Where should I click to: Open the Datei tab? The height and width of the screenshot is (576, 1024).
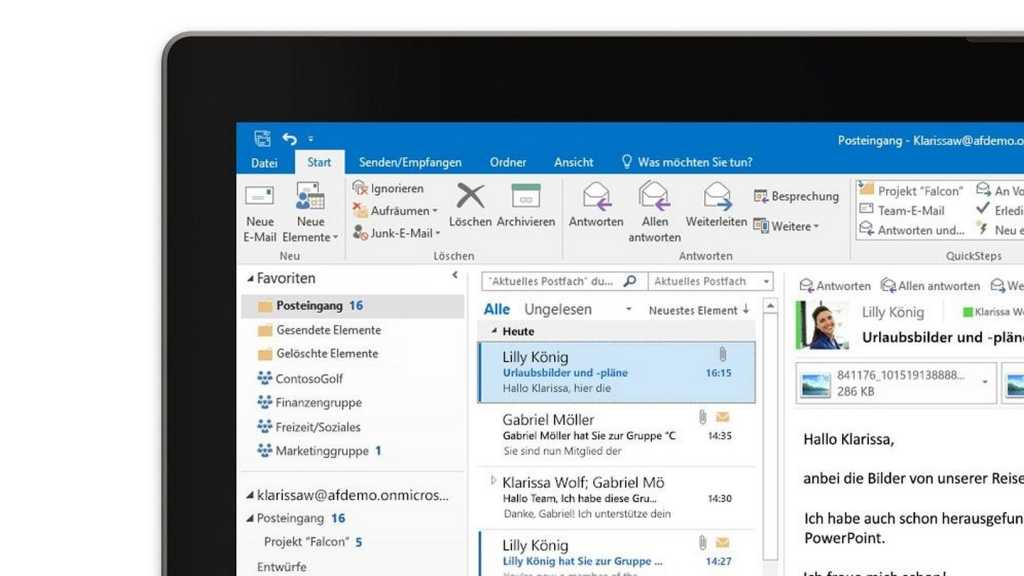[x=264, y=163]
